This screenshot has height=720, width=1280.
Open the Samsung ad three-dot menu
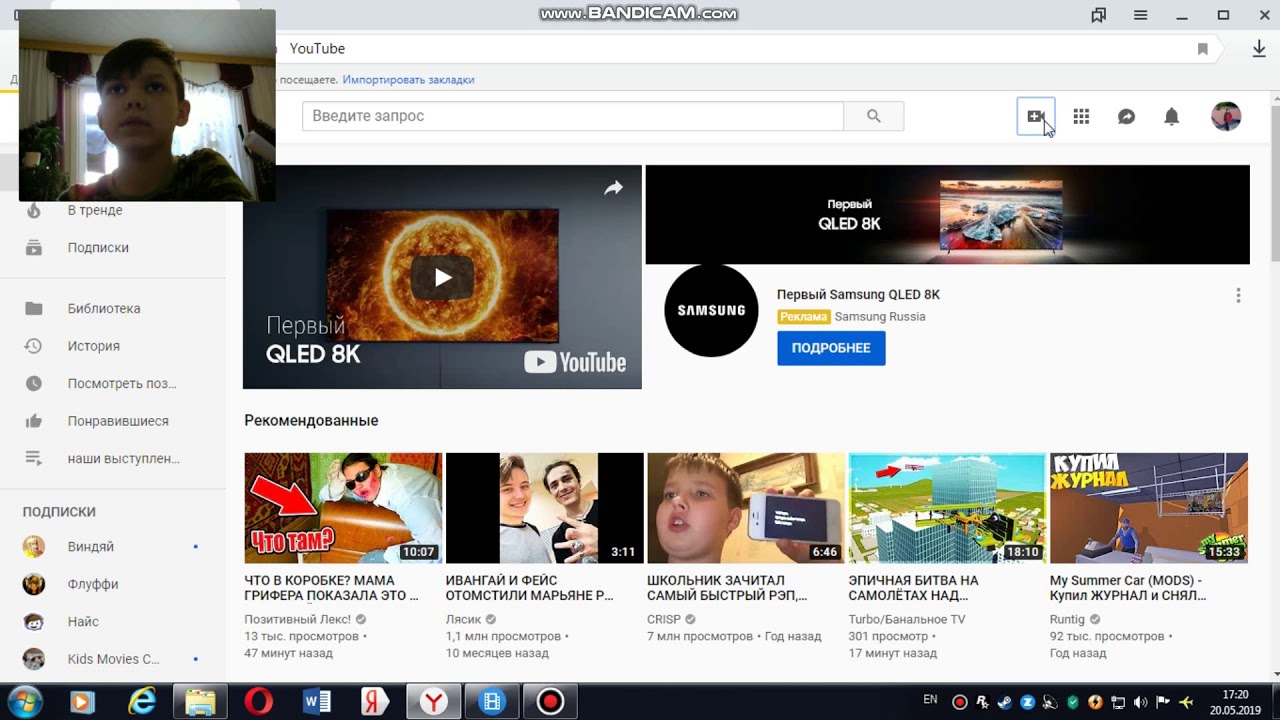(x=1238, y=295)
